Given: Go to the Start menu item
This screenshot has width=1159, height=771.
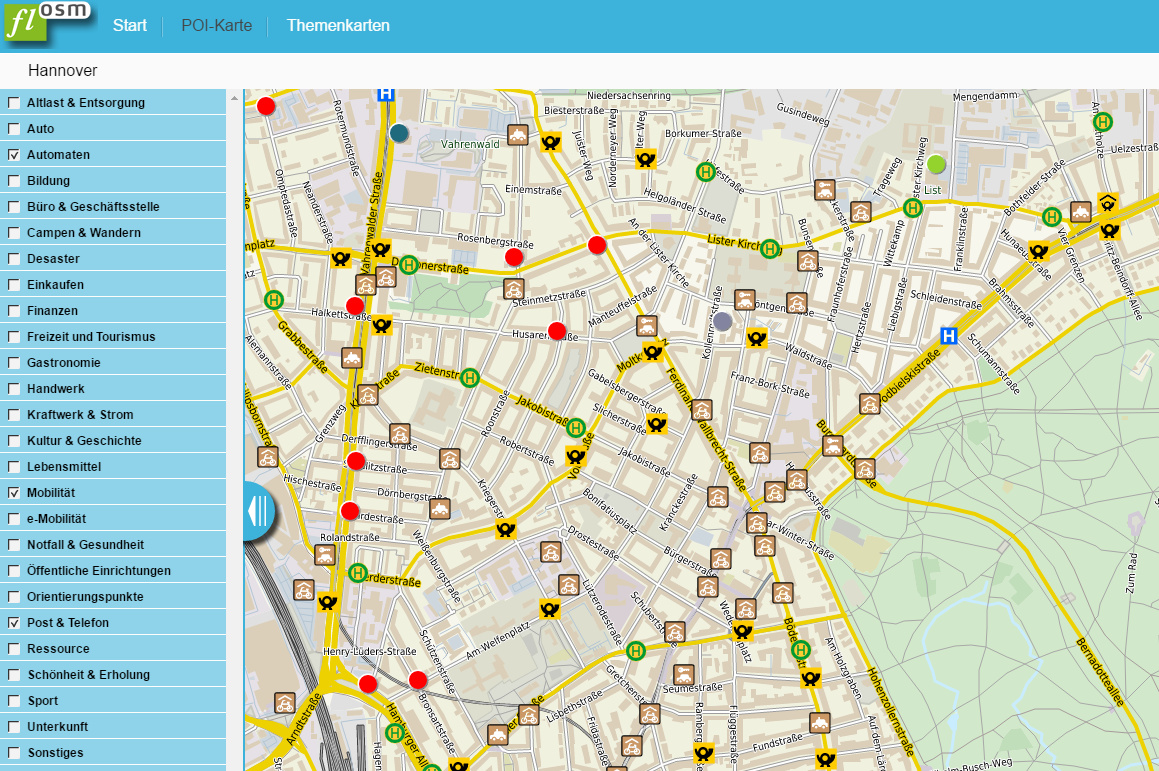Looking at the screenshot, I should tap(130, 26).
